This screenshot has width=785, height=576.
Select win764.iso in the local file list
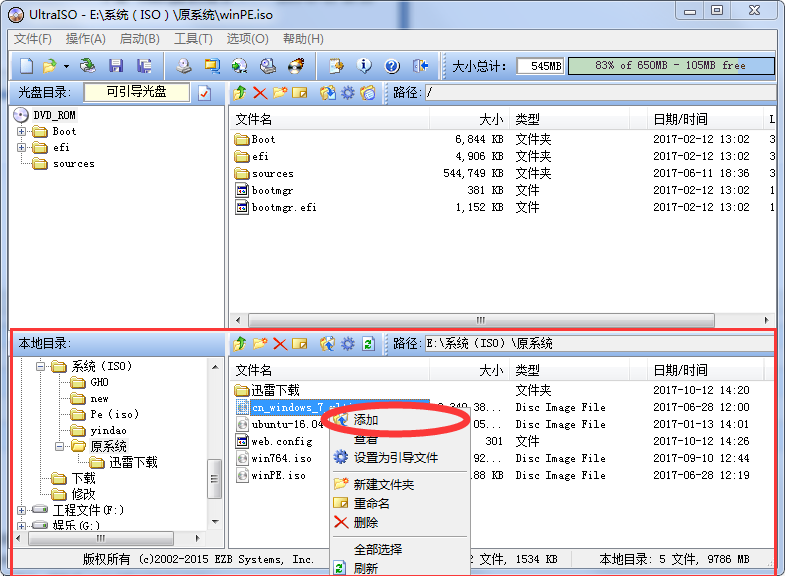point(274,459)
